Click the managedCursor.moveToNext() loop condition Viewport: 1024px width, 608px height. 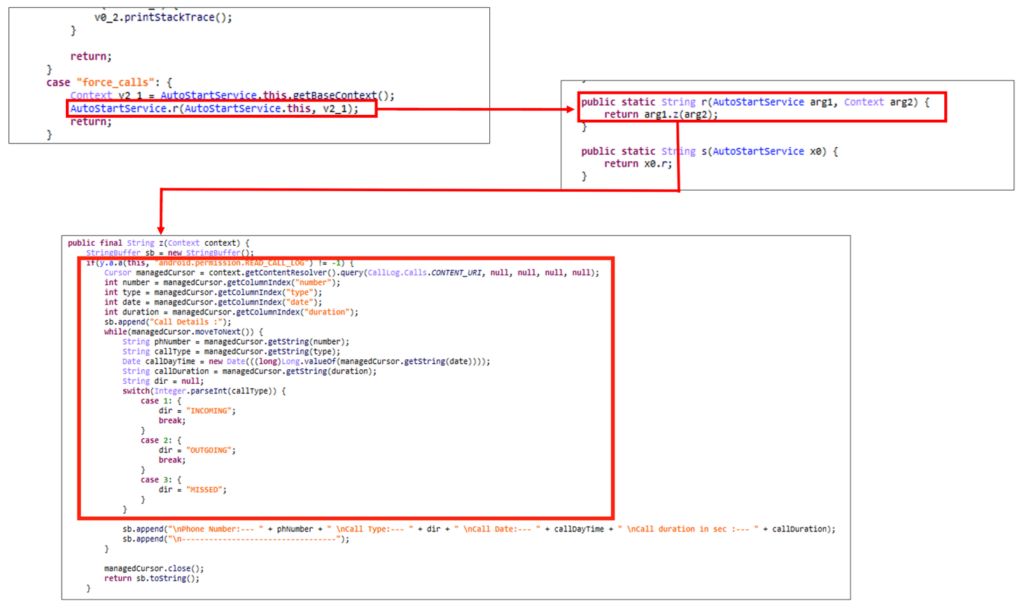[174, 331]
